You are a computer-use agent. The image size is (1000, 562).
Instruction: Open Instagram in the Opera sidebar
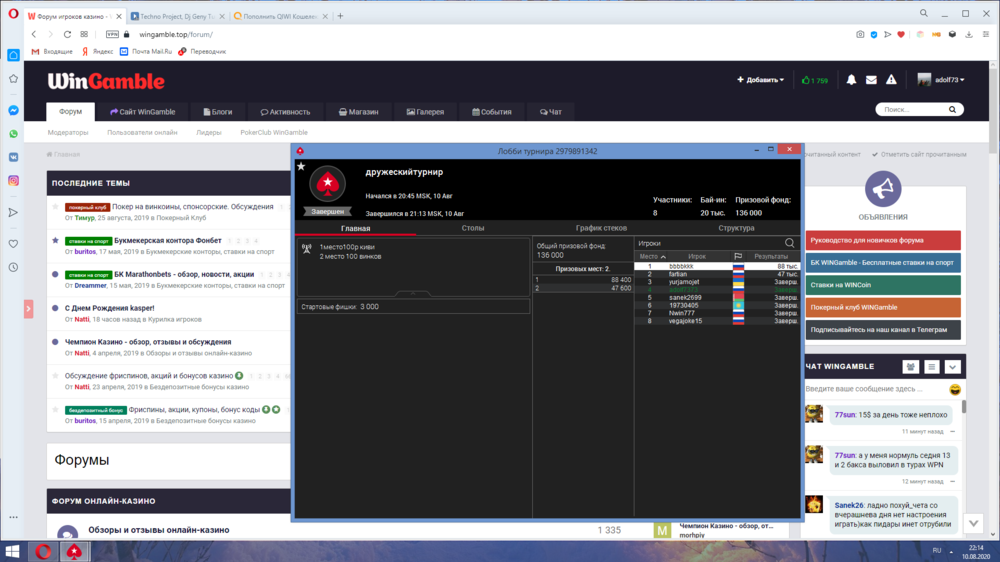click(x=14, y=181)
